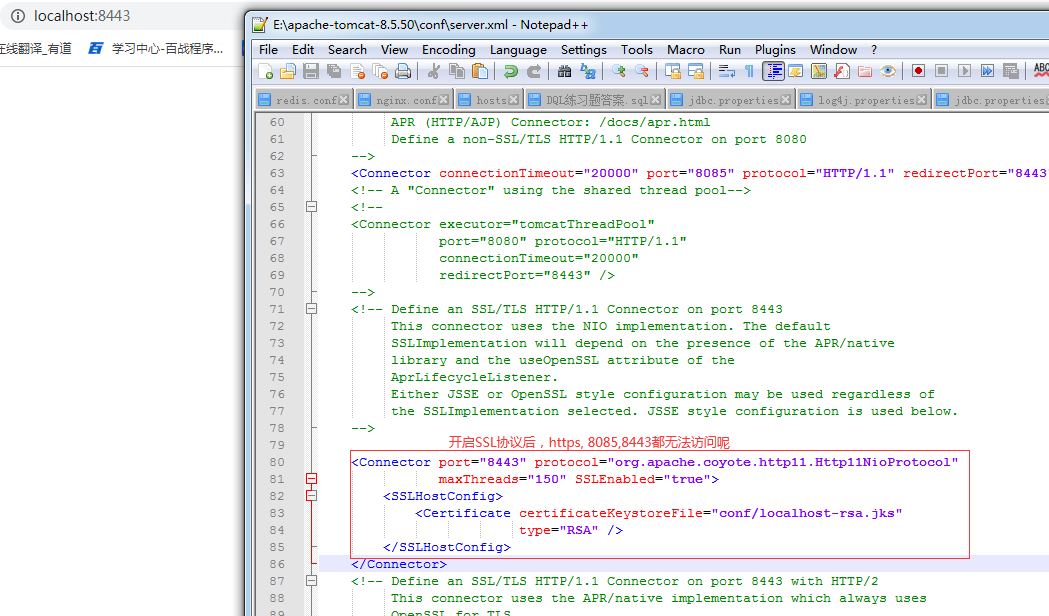
Task: Paste from clipboard with the Paste icon
Action: point(480,71)
